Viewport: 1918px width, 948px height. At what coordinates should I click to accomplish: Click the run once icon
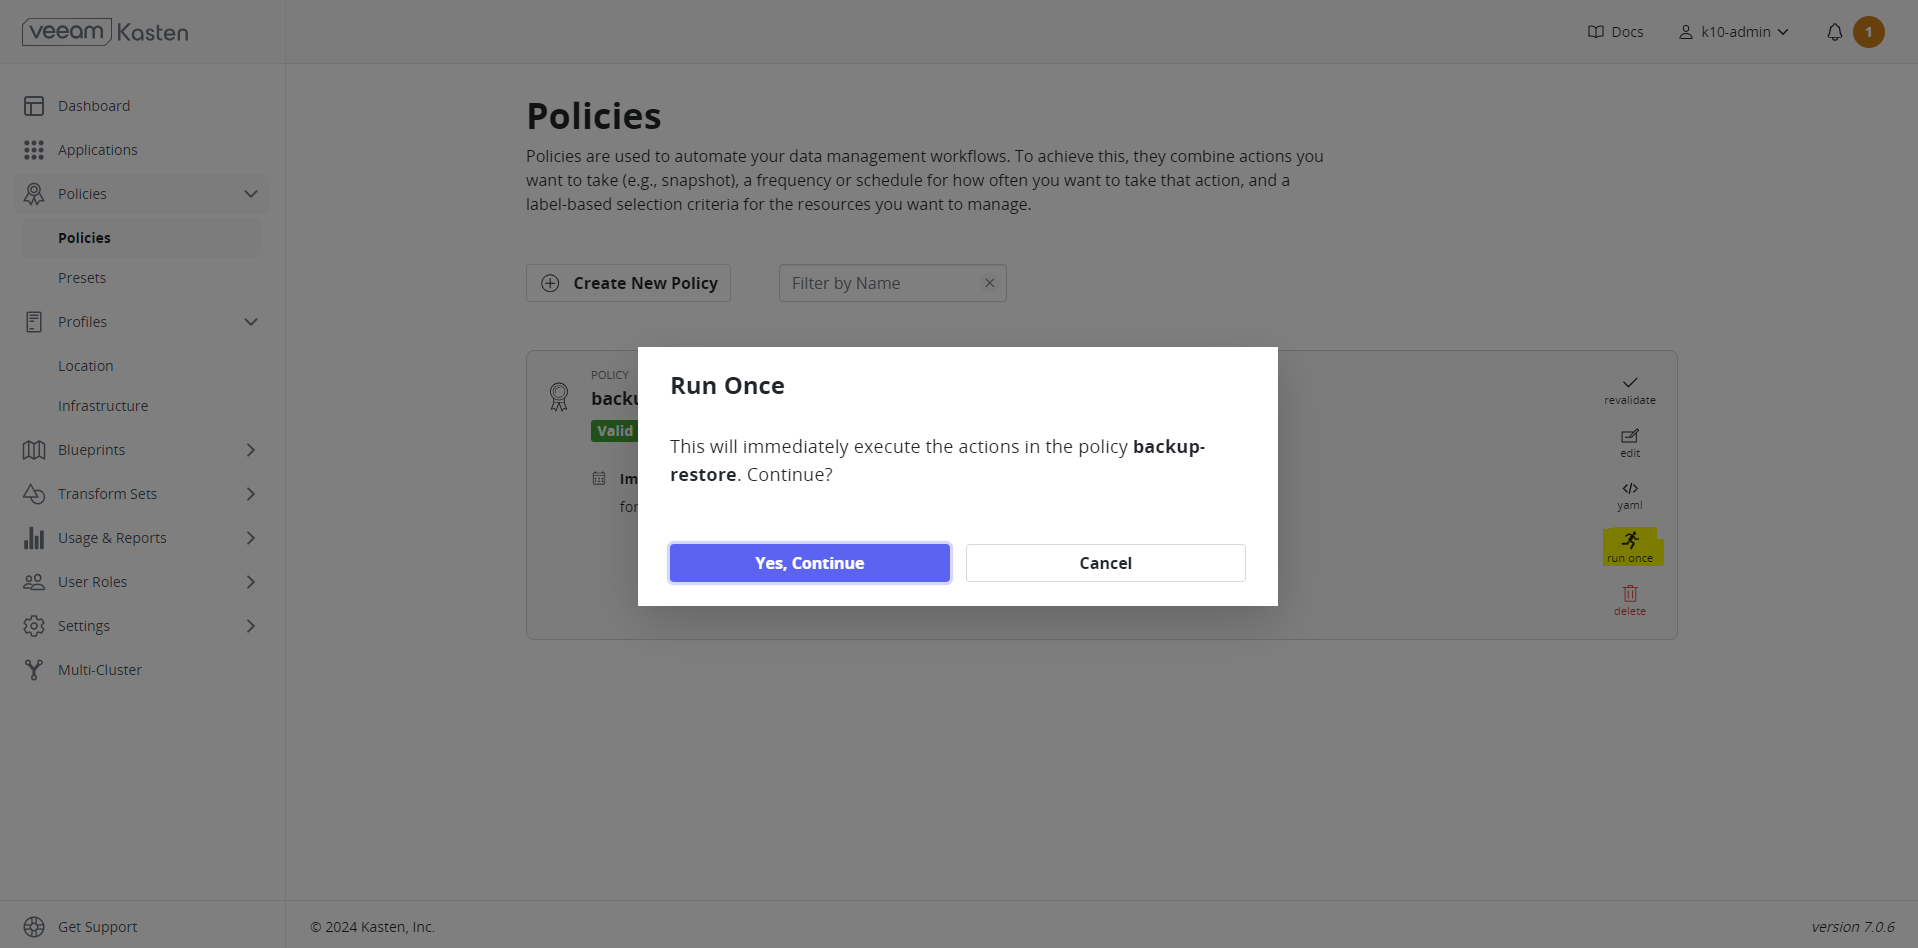tap(1630, 541)
